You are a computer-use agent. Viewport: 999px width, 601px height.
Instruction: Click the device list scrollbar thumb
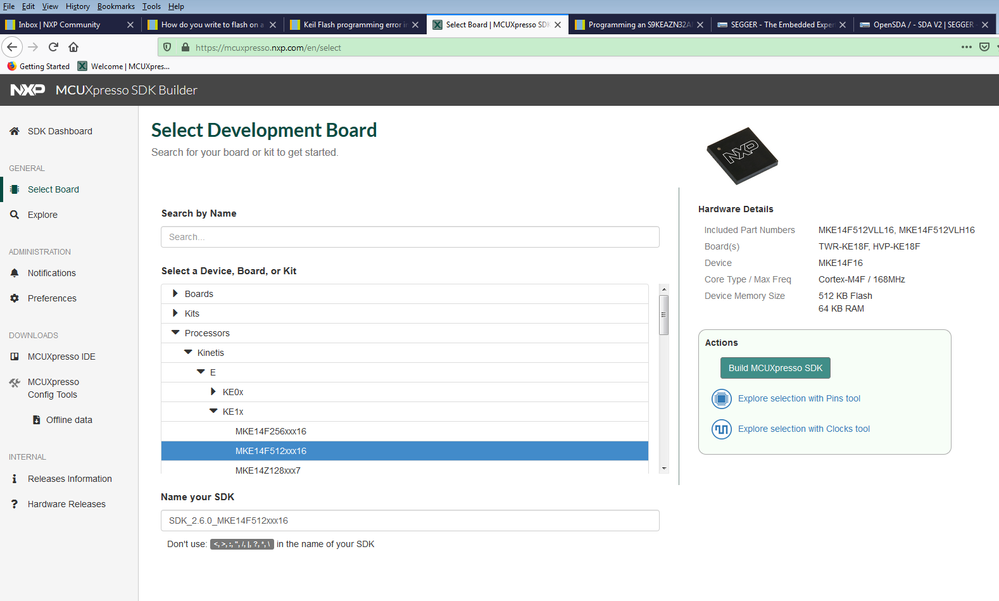[x=664, y=315]
